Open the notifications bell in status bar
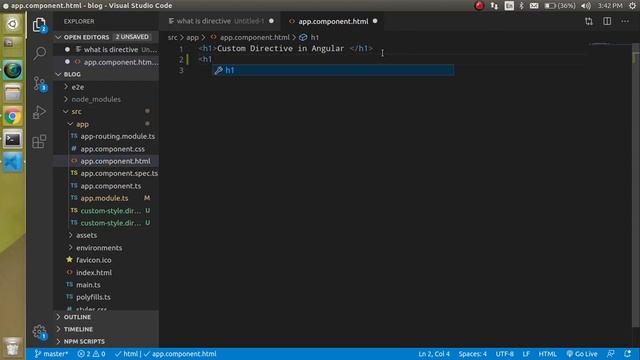 click(x=628, y=354)
